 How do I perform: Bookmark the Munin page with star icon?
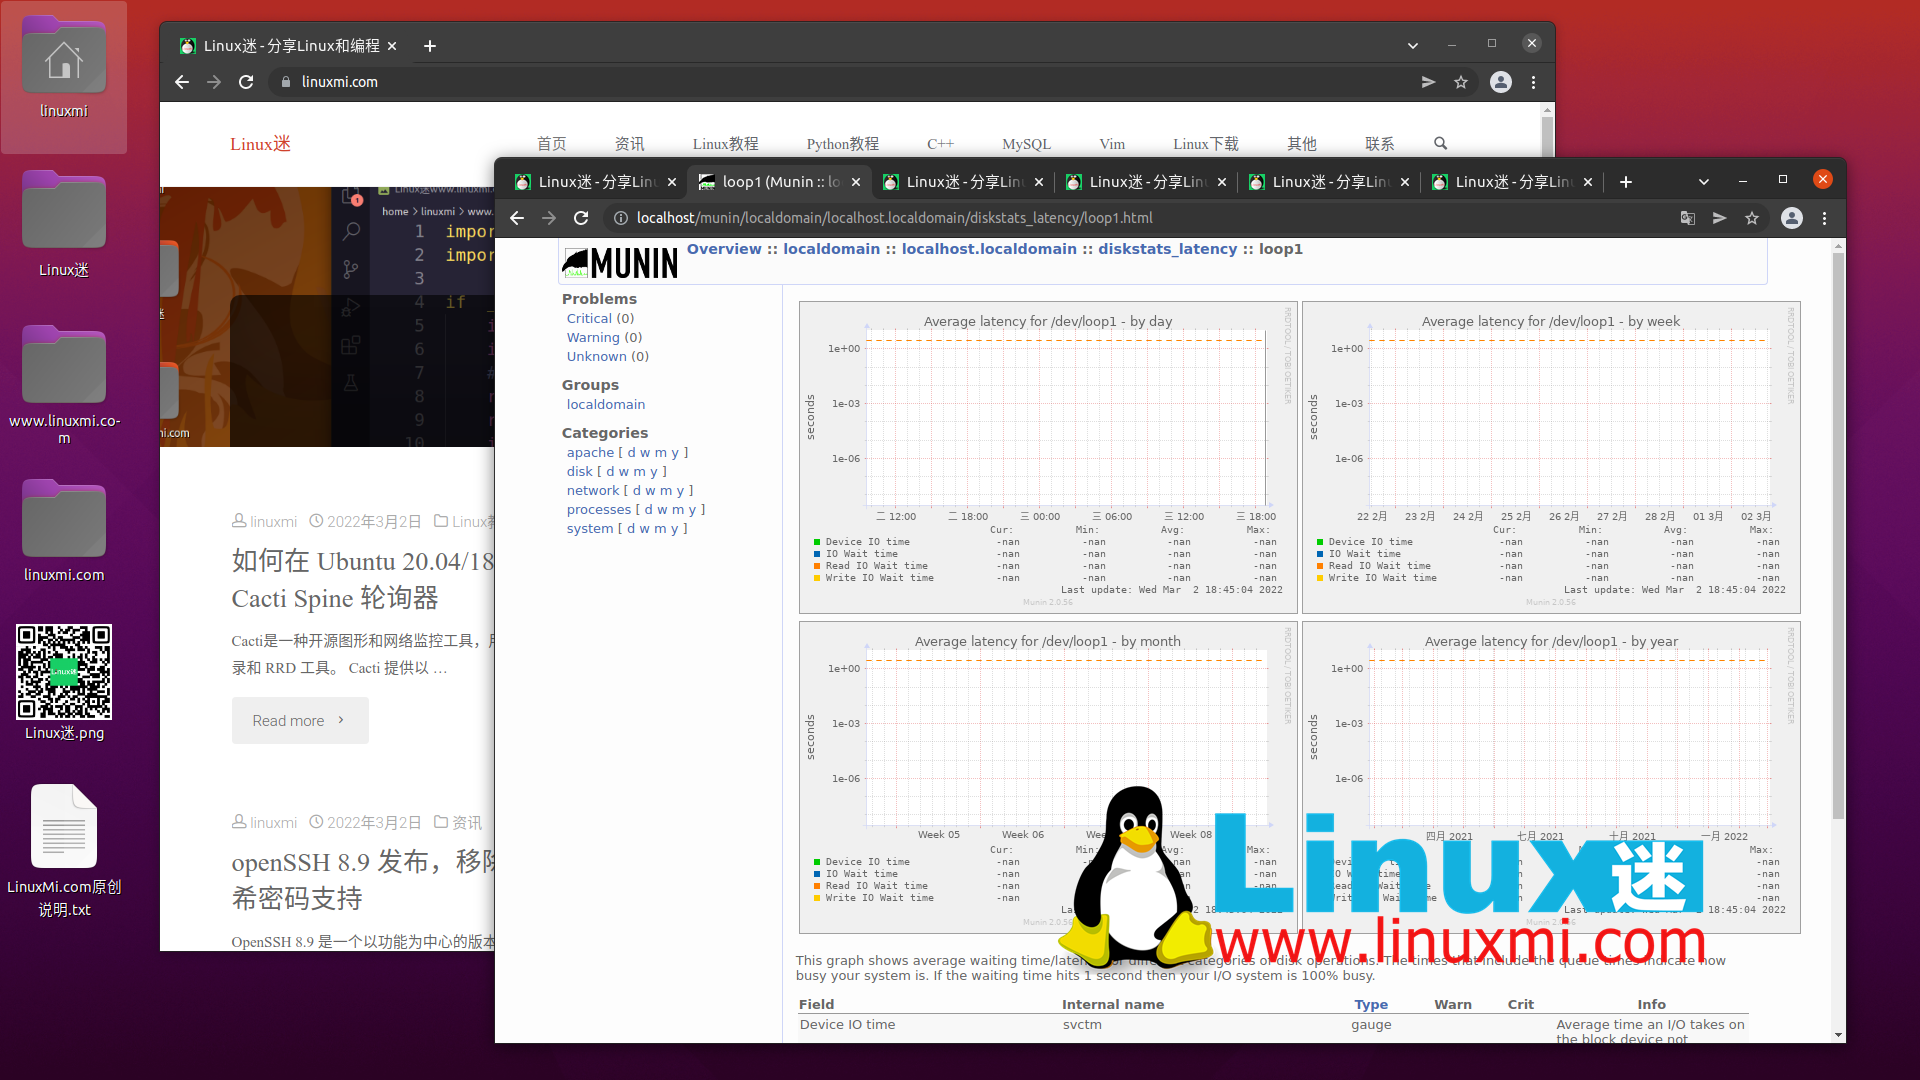(x=1752, y=218)
